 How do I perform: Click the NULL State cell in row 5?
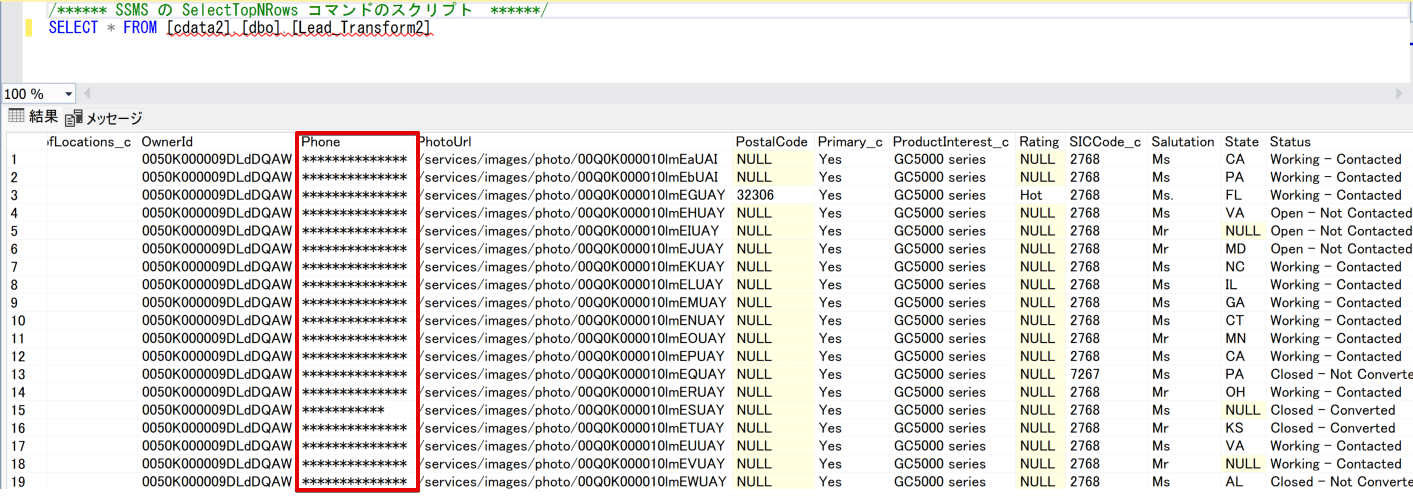pos(1243,231)
